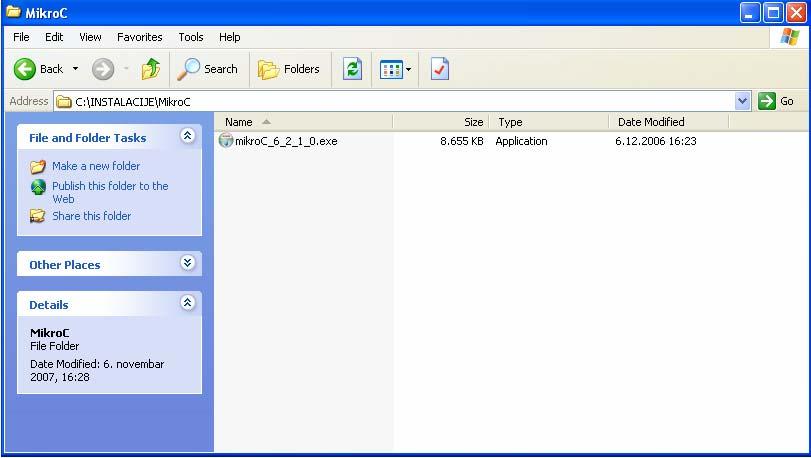Open the Help menu

coord(230,37)
